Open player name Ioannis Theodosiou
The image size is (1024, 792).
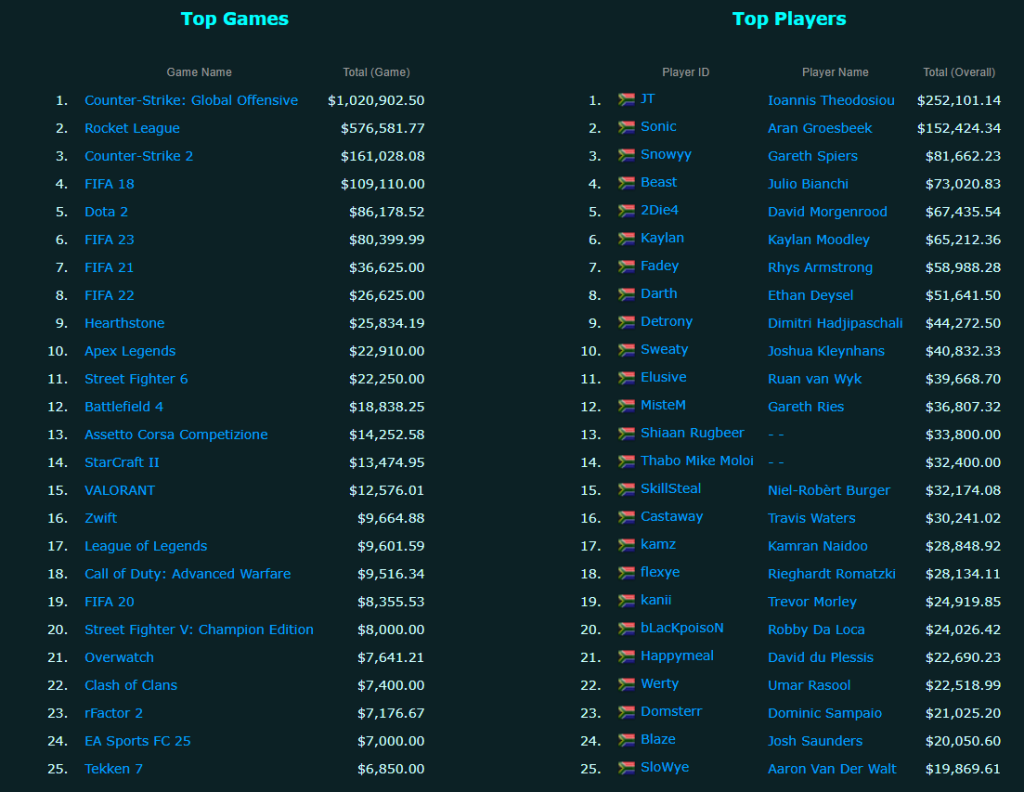pos(831,100)
